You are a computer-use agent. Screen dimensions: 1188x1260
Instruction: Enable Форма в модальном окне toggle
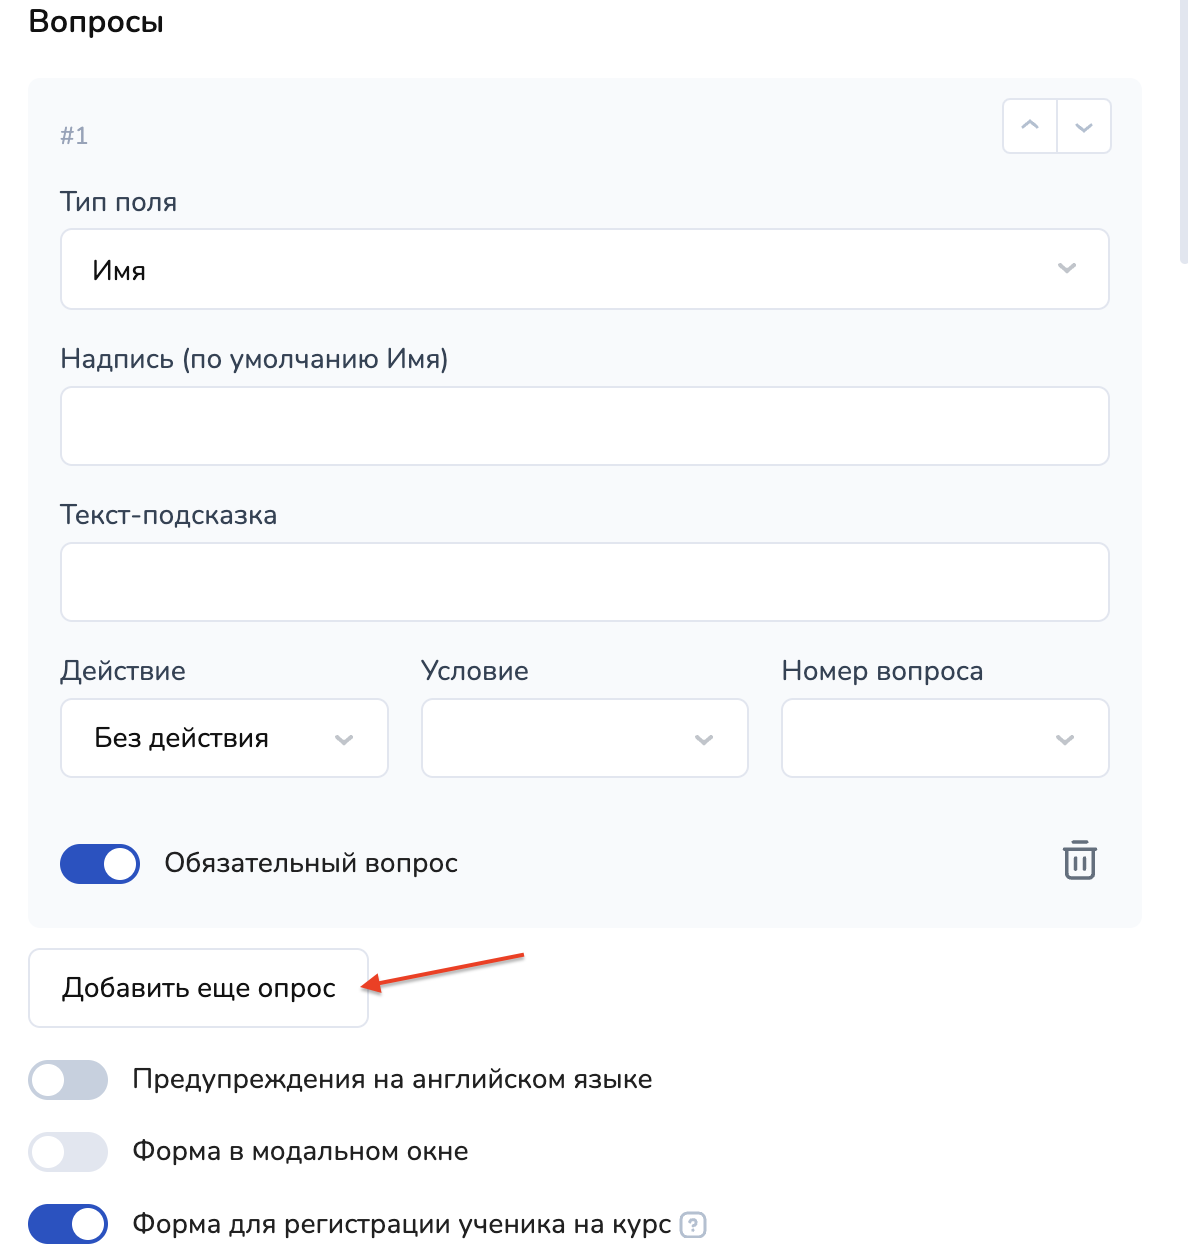pyautogui.click(x=68, y=1152)
